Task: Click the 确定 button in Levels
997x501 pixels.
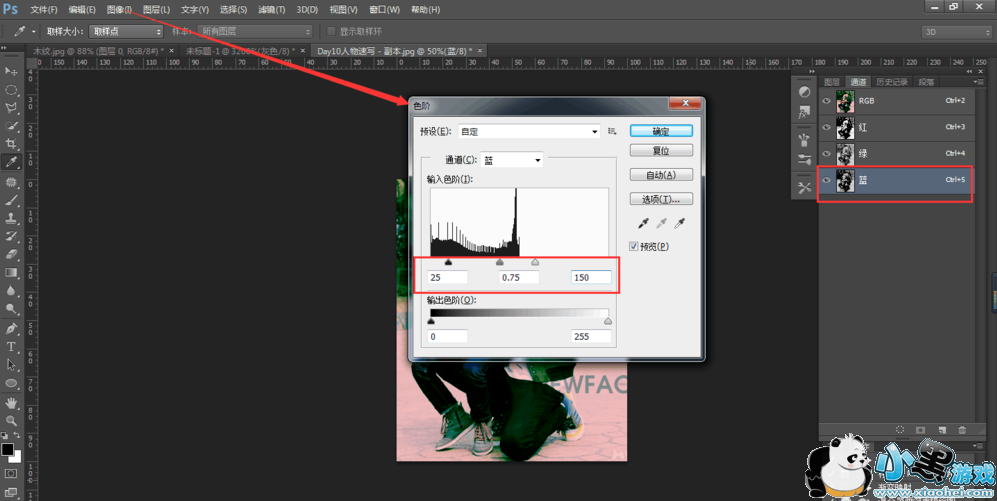Action: click(661, 131)
